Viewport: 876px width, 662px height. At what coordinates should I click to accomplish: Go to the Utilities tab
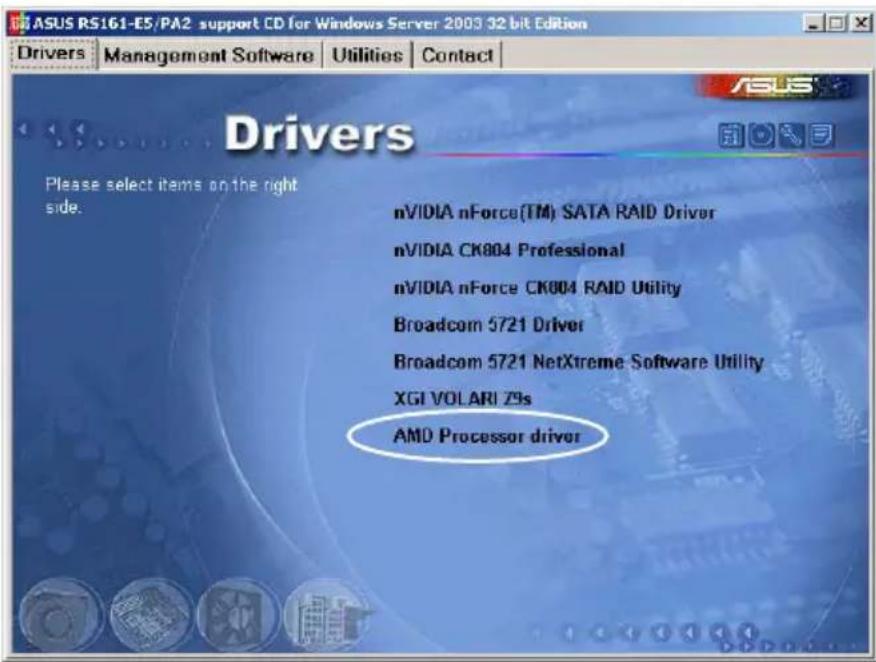click(x=367, y=55)
